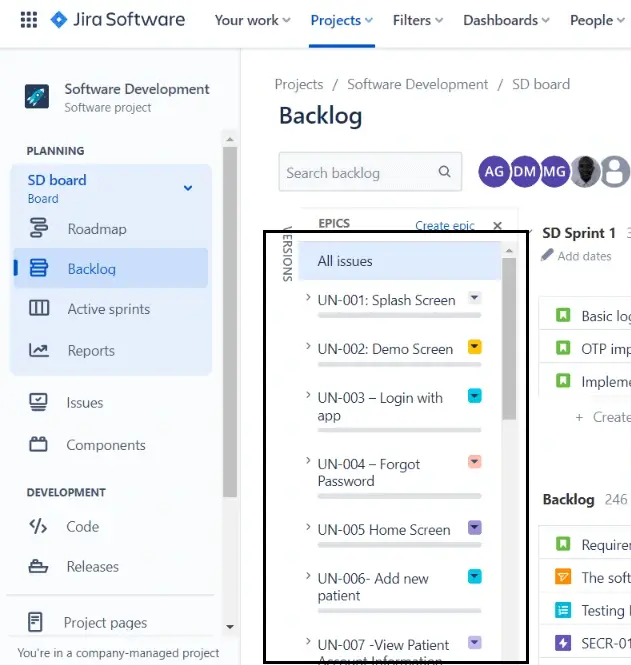
Task: Click the Components icon in sidebar
Action: 39,445
